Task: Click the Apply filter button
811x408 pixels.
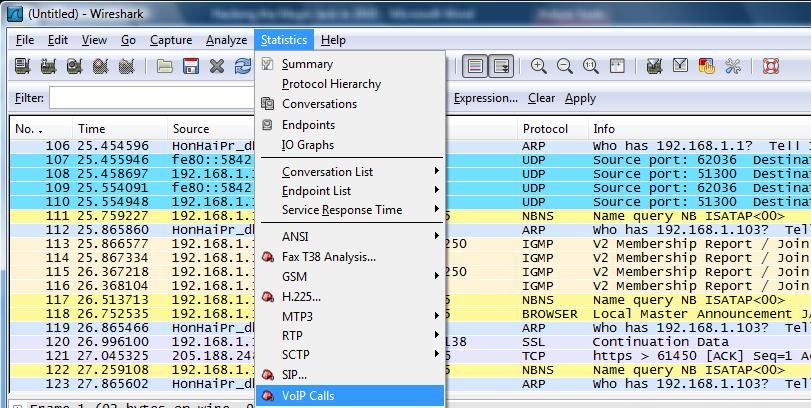Action: coord(580,98)
